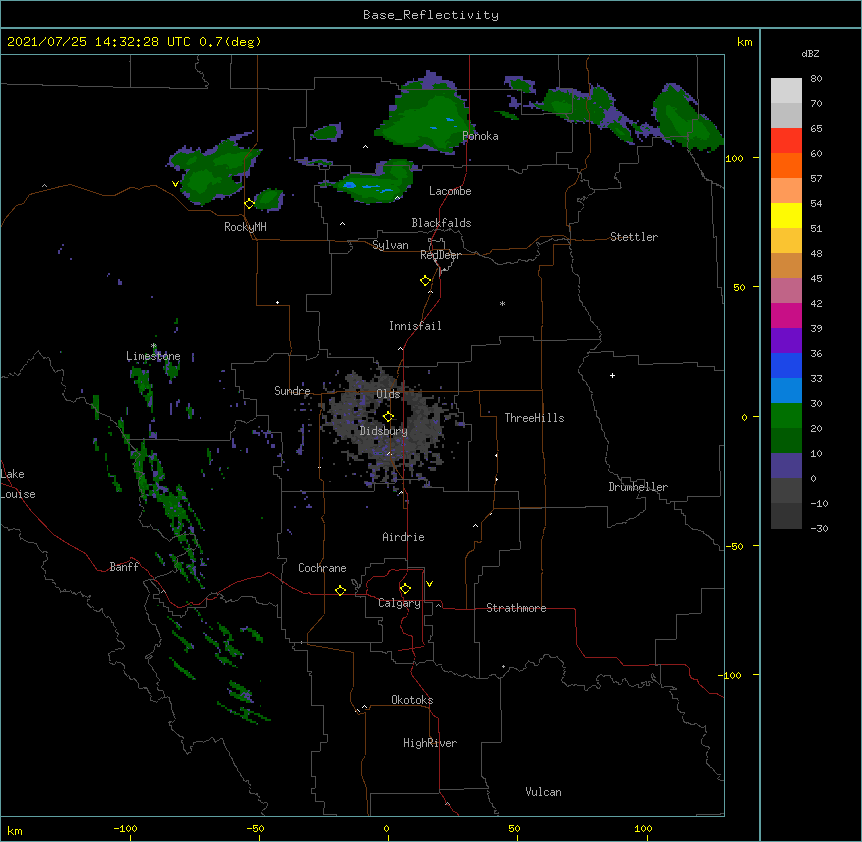Pick the yellow 51-54 dBZ legend swatch
The image size is (862, 842).
786,216
